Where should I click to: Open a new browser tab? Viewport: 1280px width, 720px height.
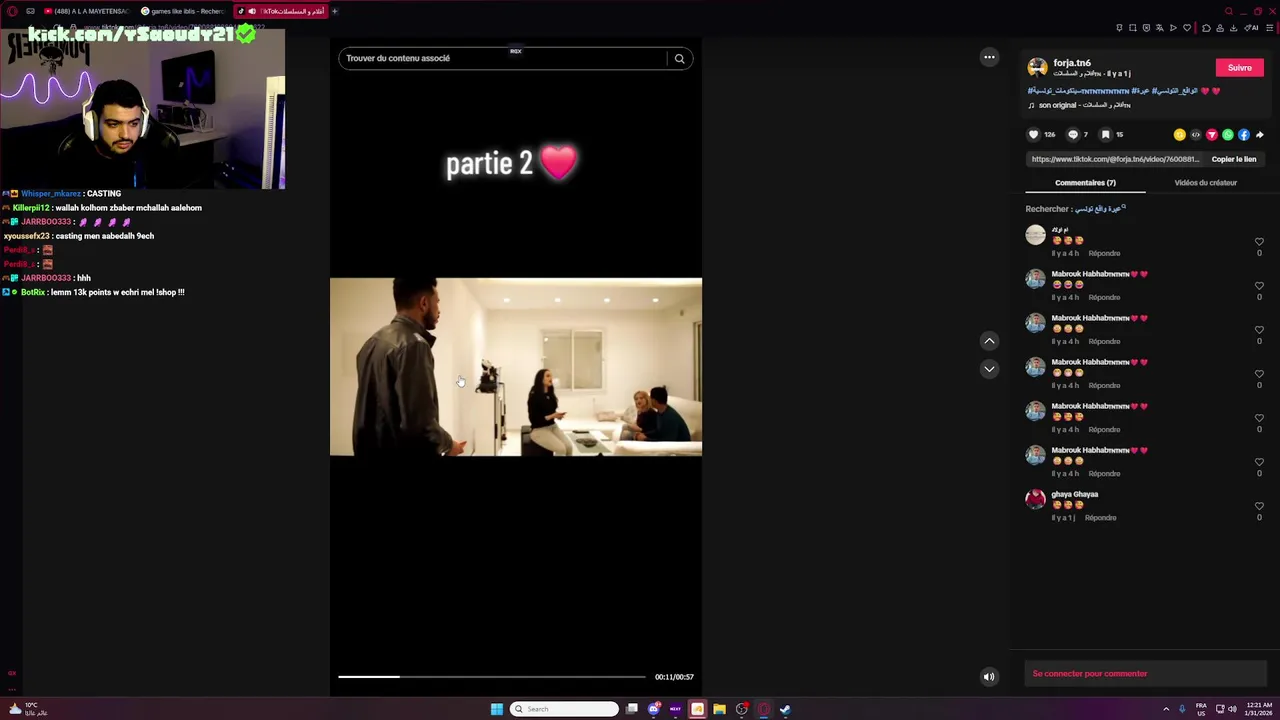334,11
